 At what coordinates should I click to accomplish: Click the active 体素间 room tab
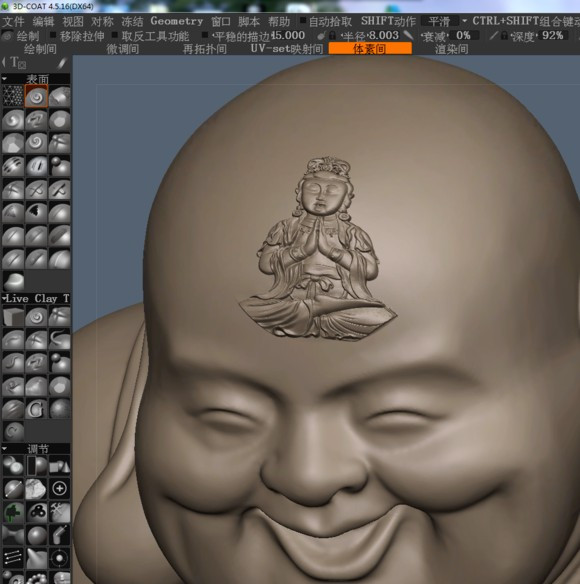(370, 48)
